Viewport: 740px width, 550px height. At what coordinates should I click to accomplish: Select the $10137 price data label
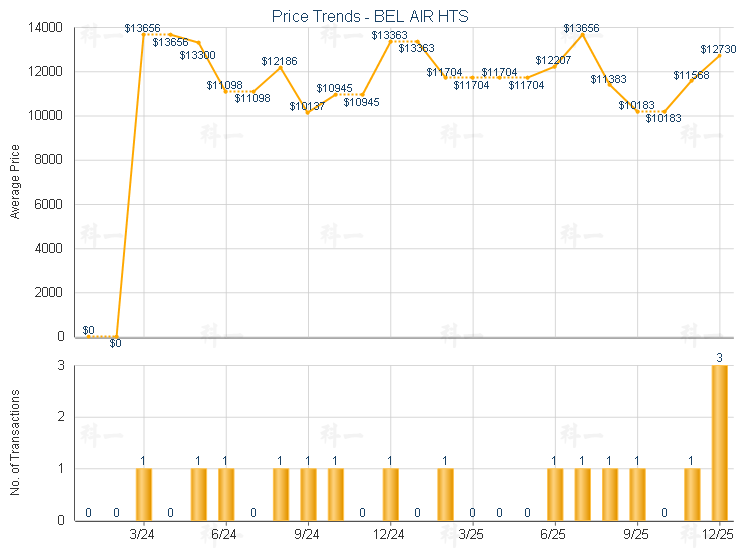coord(307,106)
